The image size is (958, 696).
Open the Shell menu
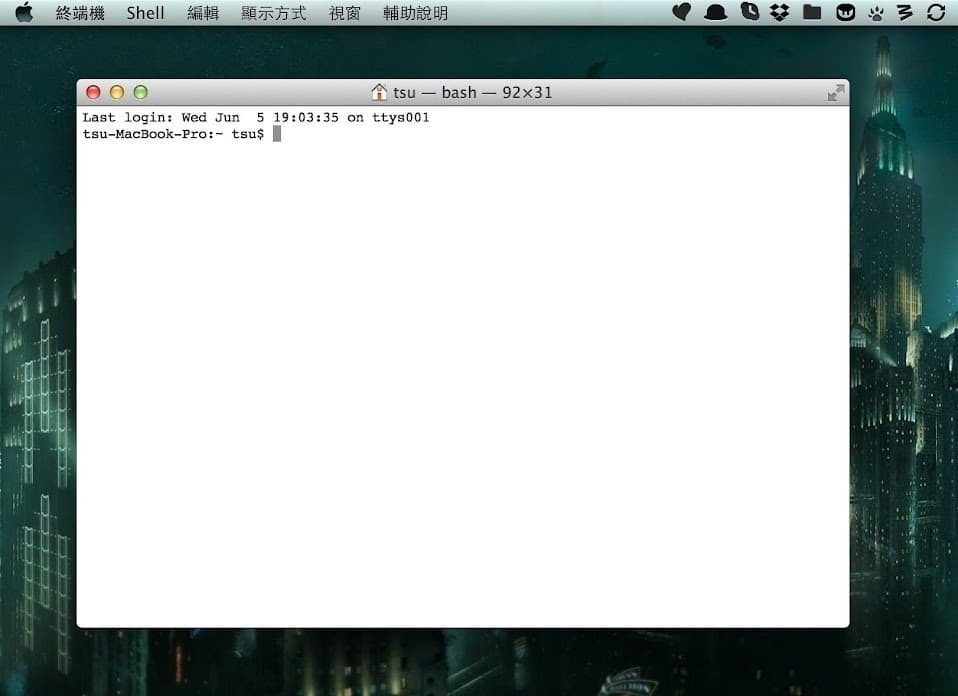point(145,13)
